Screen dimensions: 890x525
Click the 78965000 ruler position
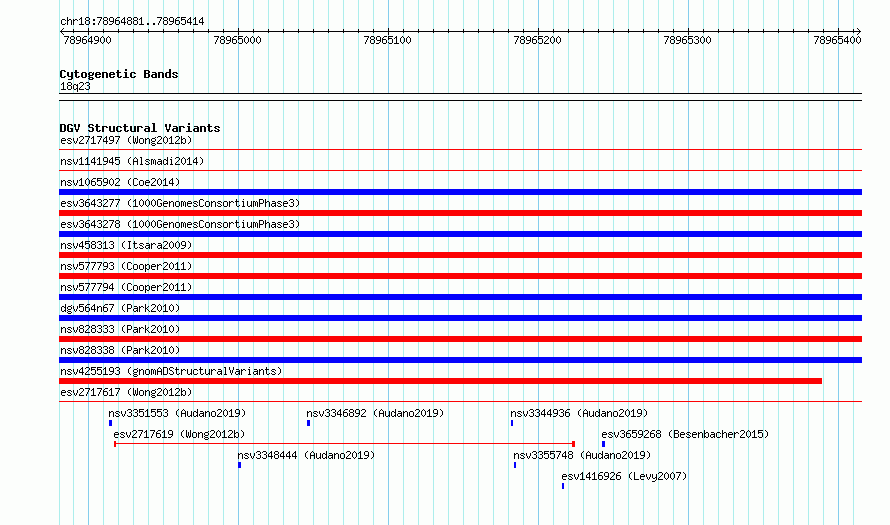[237, 40]
